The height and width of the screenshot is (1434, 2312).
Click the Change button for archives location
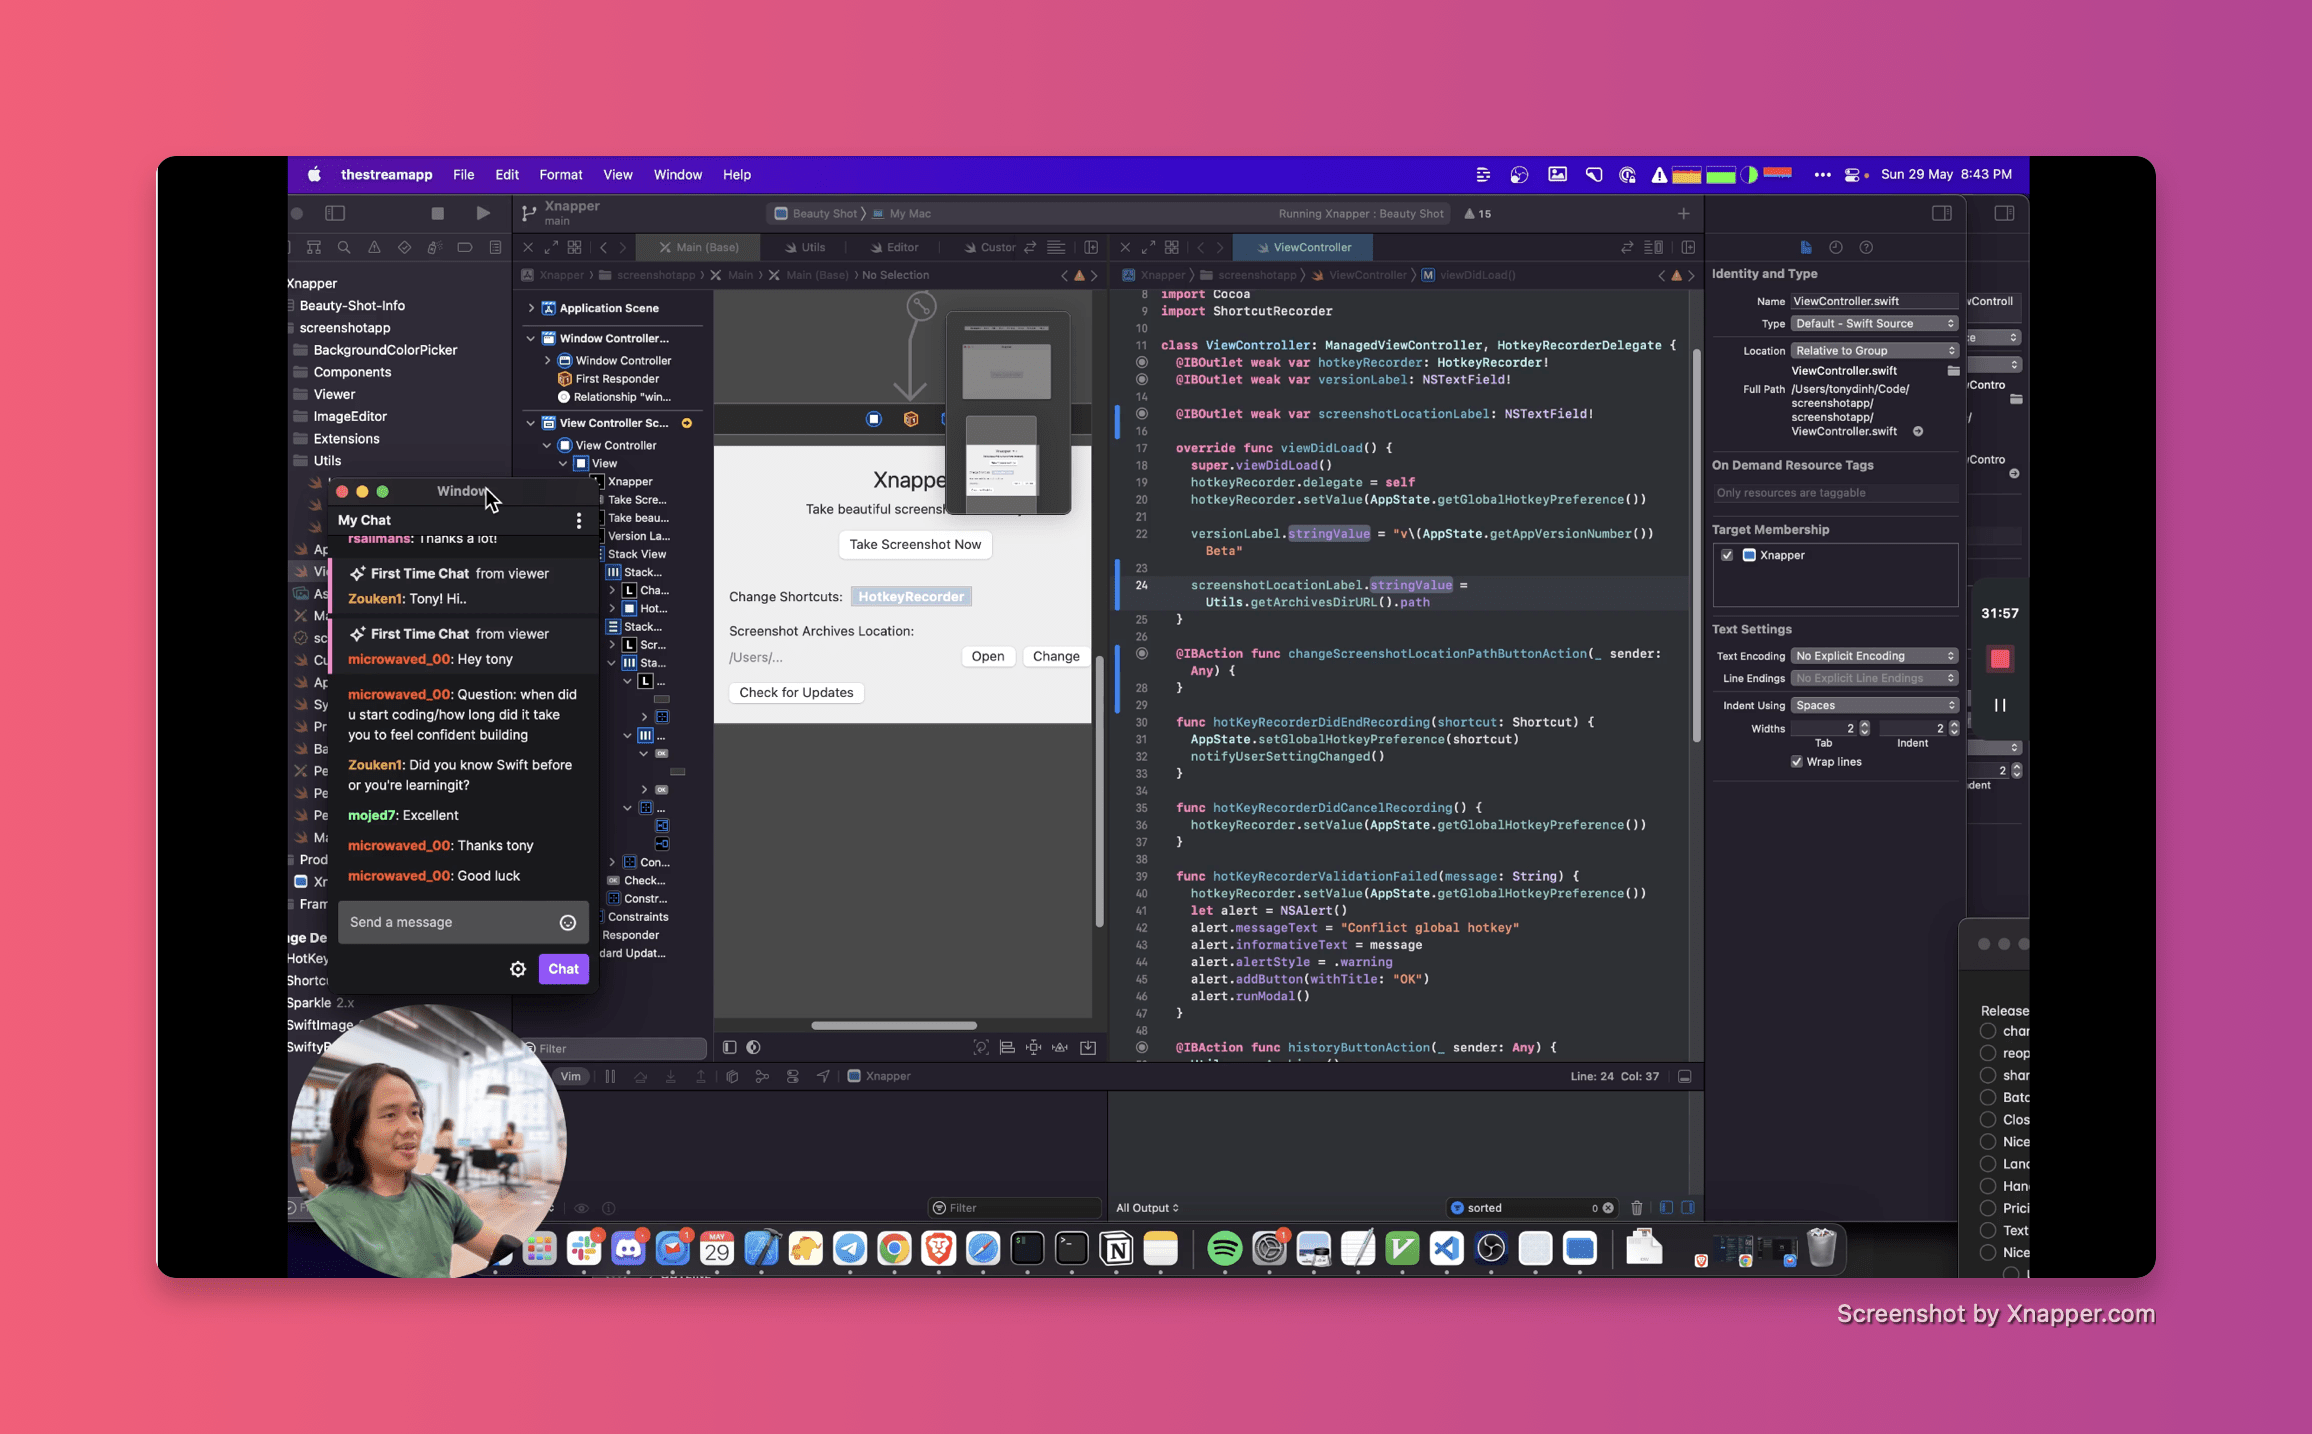point(1056,656)
